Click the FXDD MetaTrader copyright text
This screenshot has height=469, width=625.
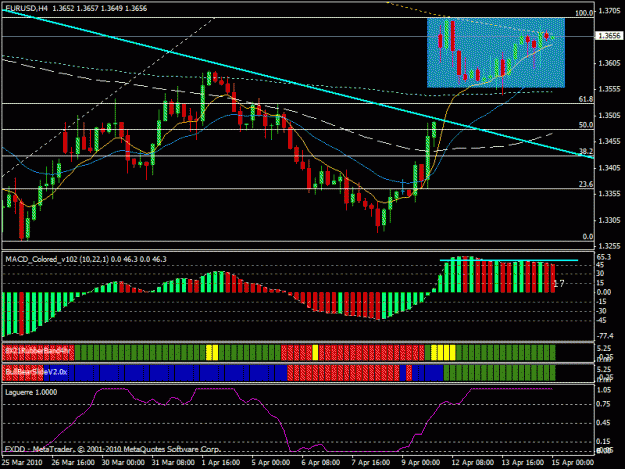pos(112,449)
